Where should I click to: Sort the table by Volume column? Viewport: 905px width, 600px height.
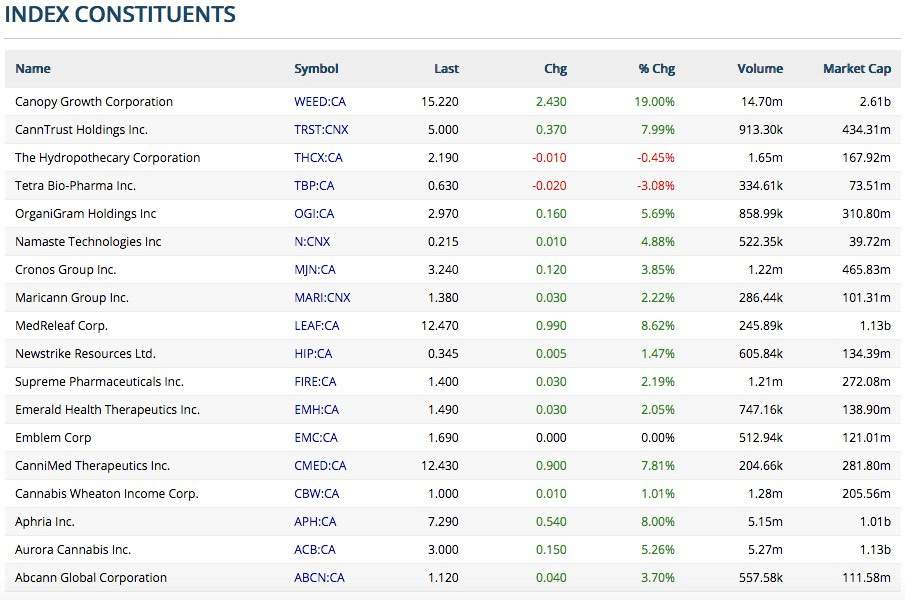(760, 69)
